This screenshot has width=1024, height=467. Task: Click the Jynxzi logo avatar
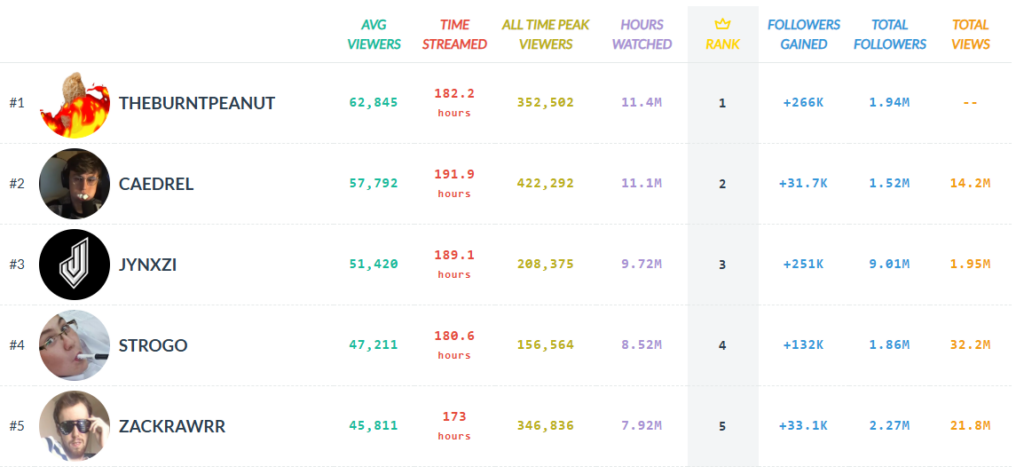(x=74, y=264)
